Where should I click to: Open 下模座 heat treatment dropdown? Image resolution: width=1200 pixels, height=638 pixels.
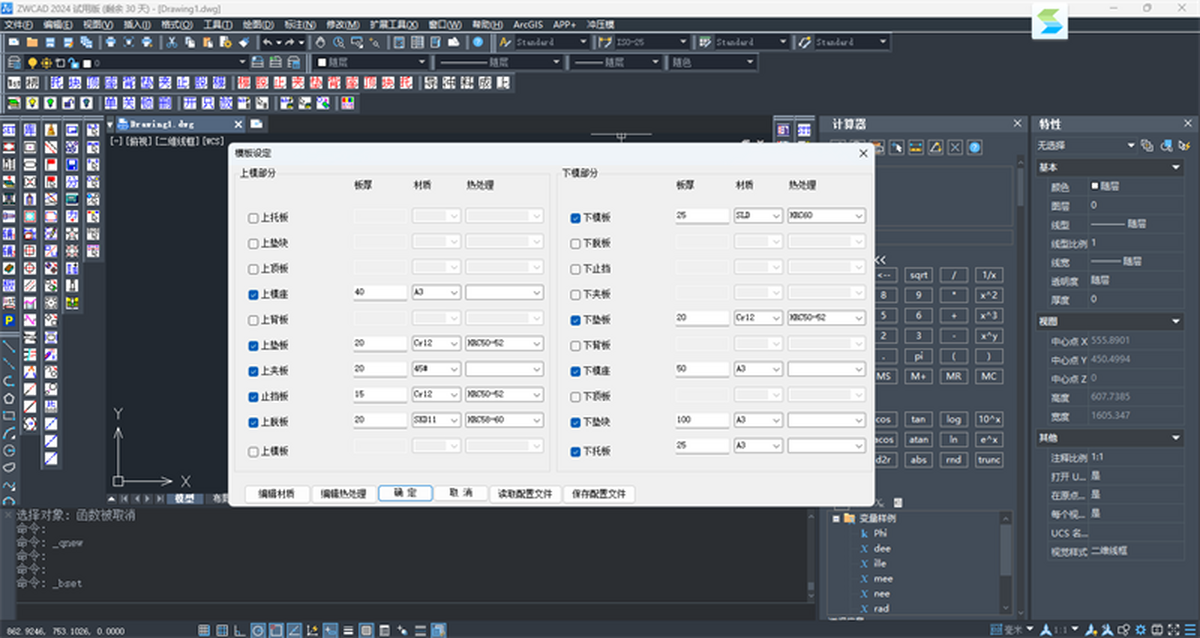pyautogui.click(x=826, y=369)
